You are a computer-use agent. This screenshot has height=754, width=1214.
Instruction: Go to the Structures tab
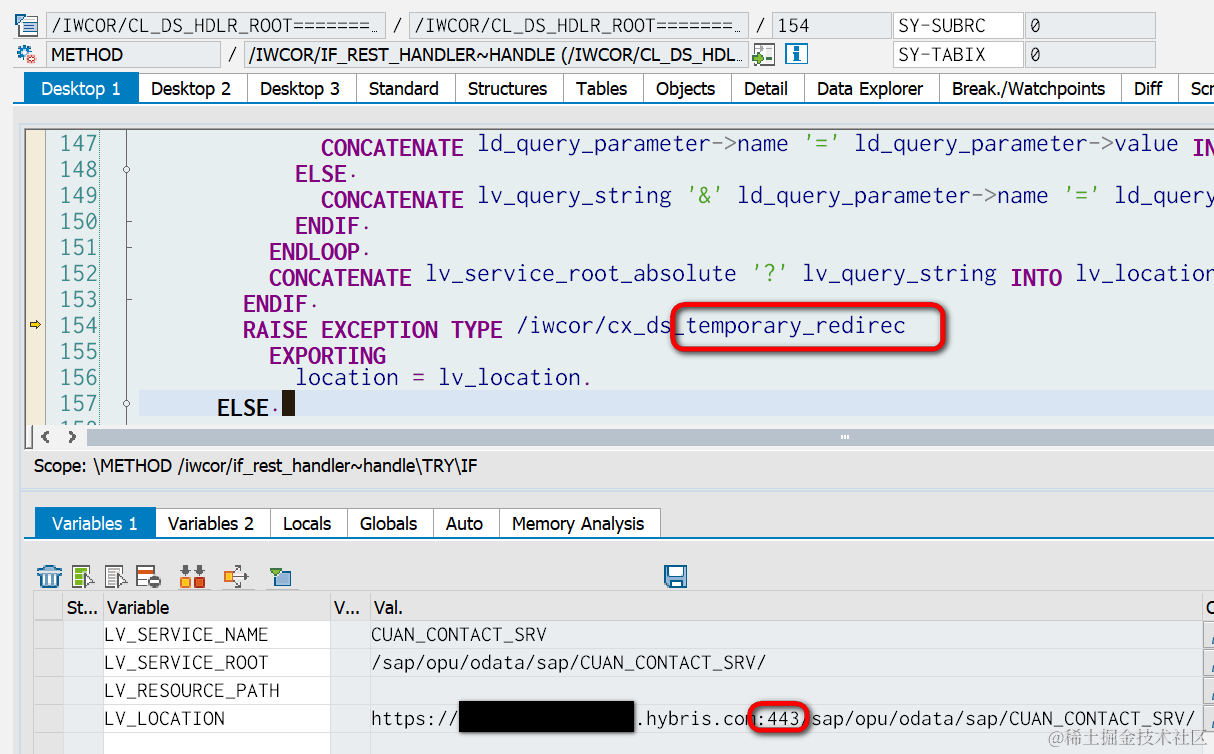coord(508,88)
